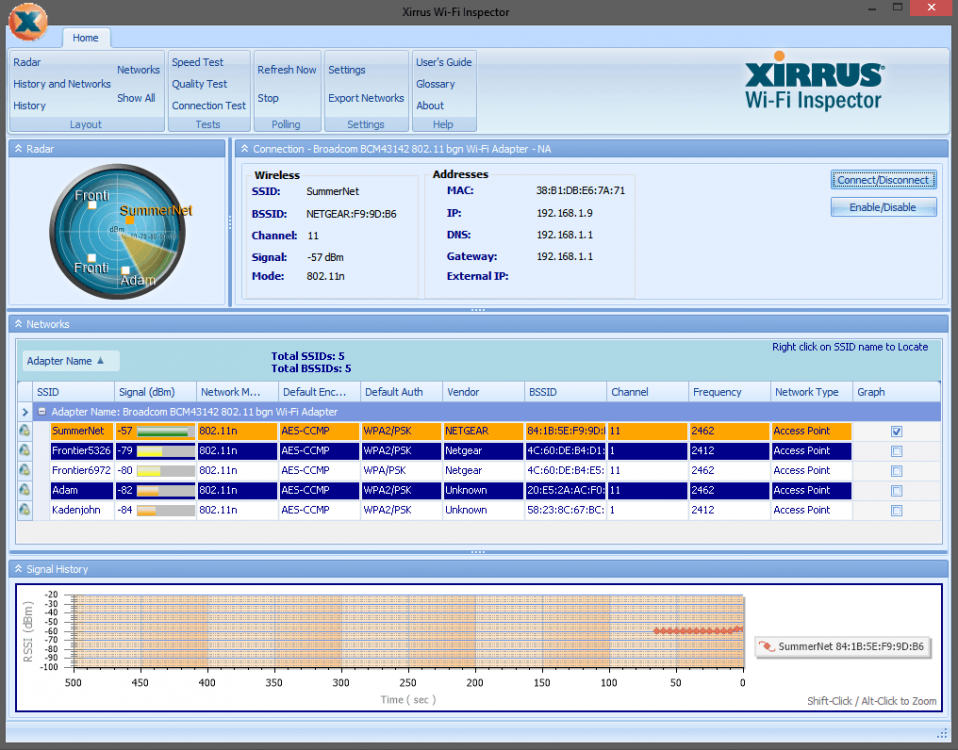Click the resize grip in the status bar
Screen dimensions: 958x750
click(942, 733)
